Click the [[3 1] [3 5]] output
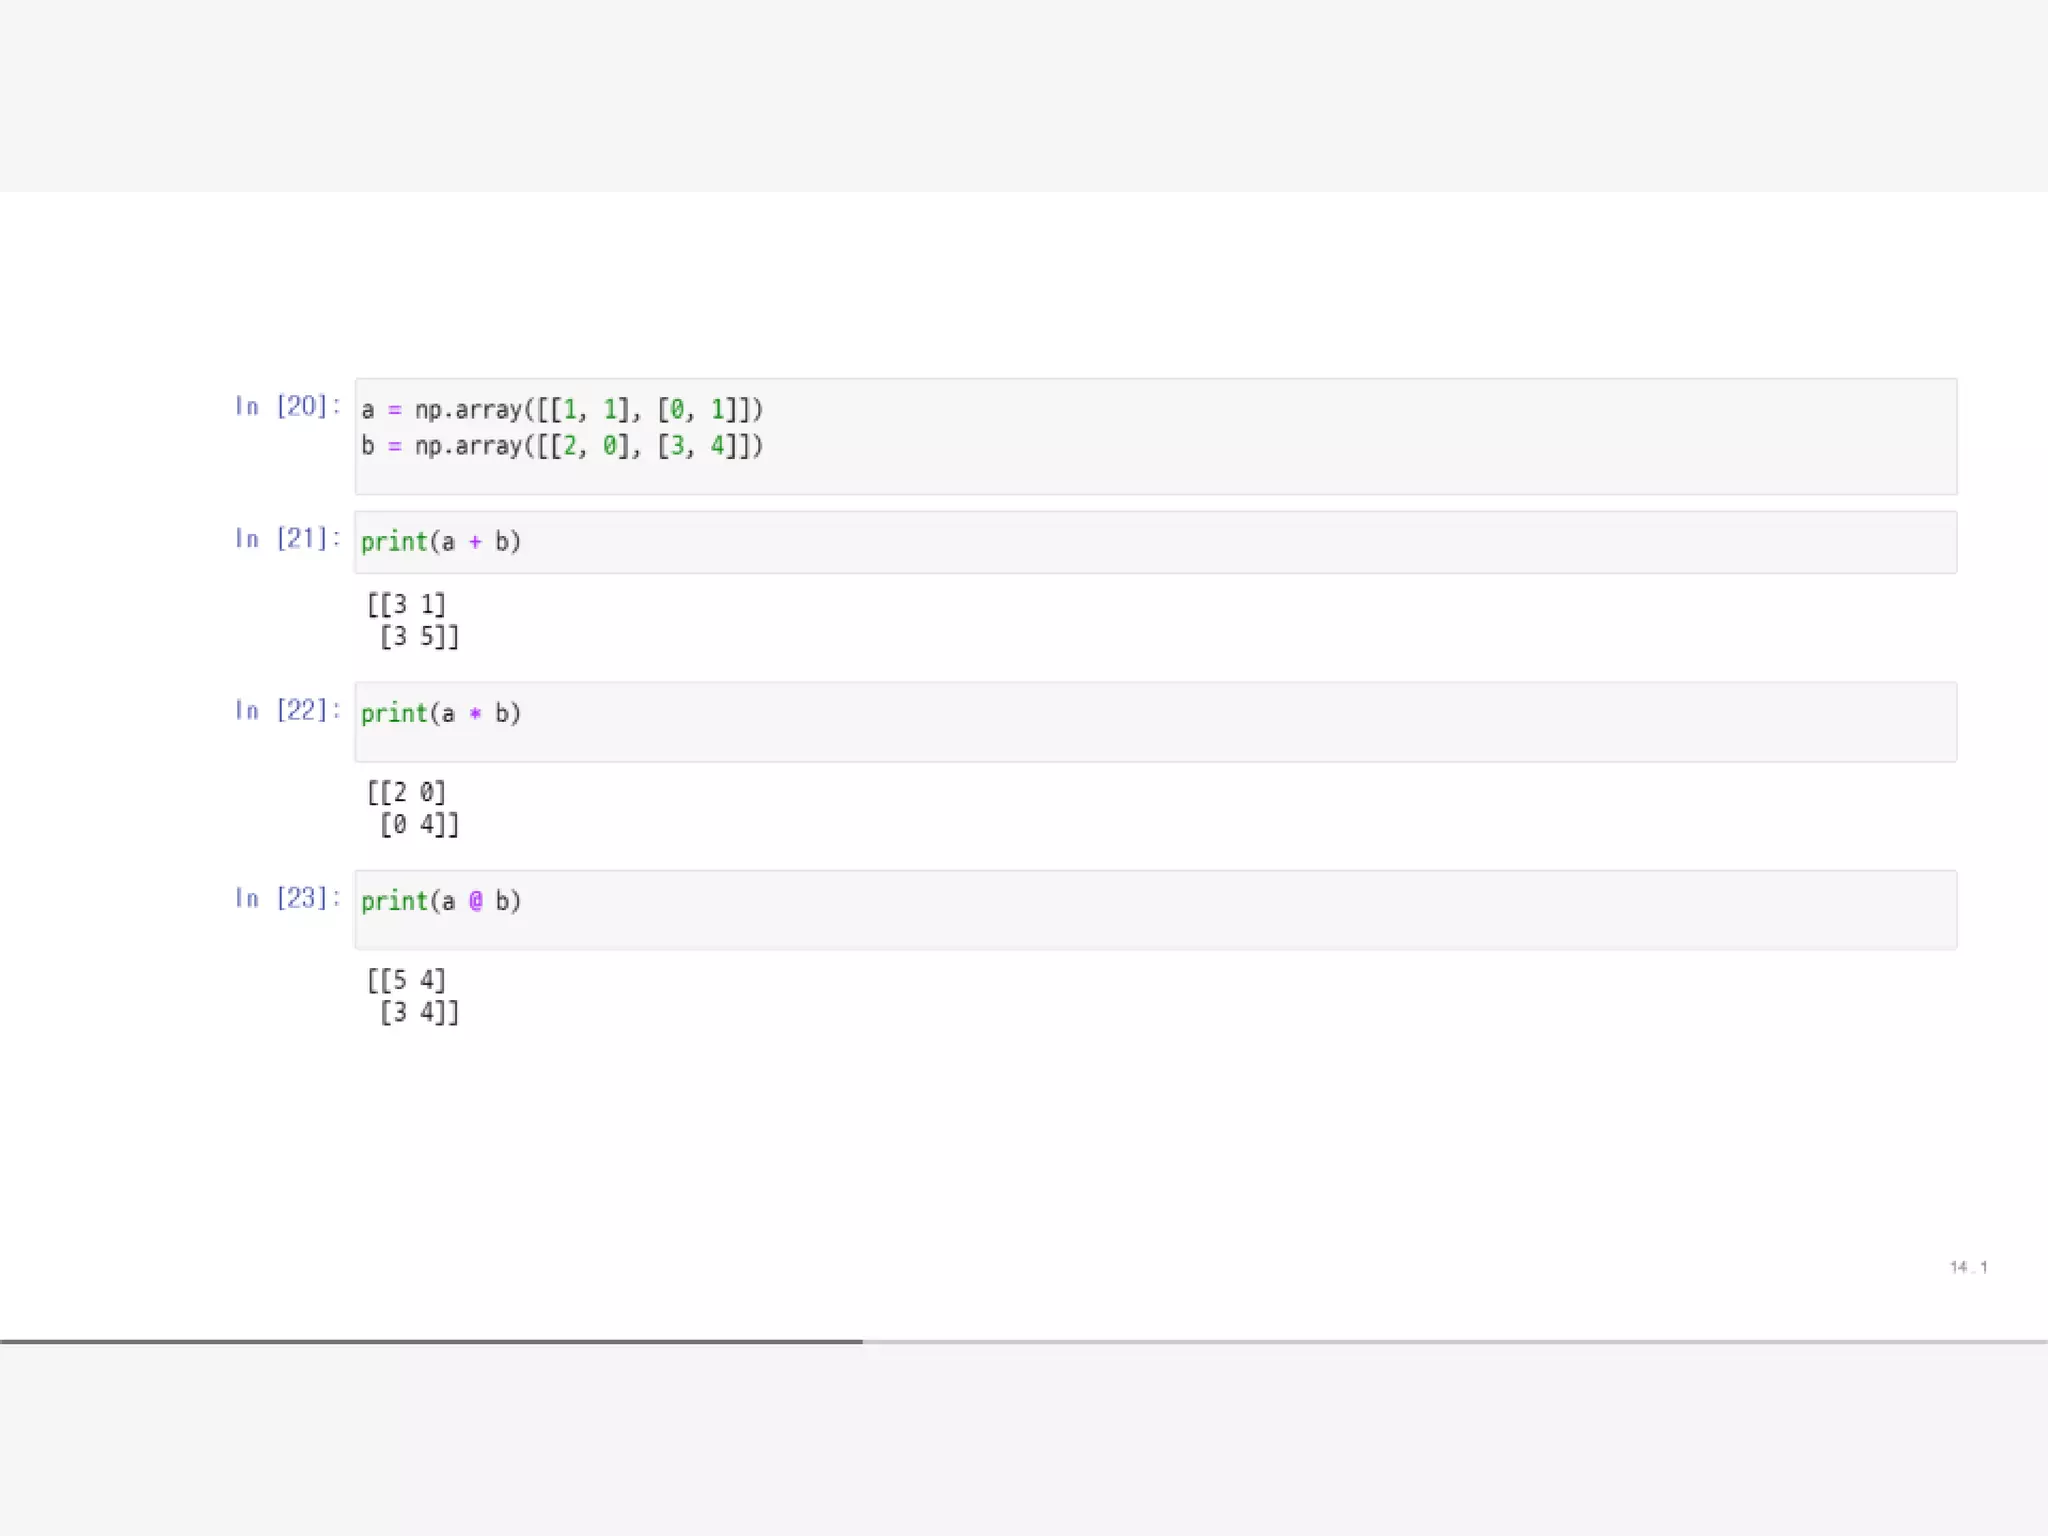Image resolution: width=2048 pixels, height=1536 pixels. point(412,620)
